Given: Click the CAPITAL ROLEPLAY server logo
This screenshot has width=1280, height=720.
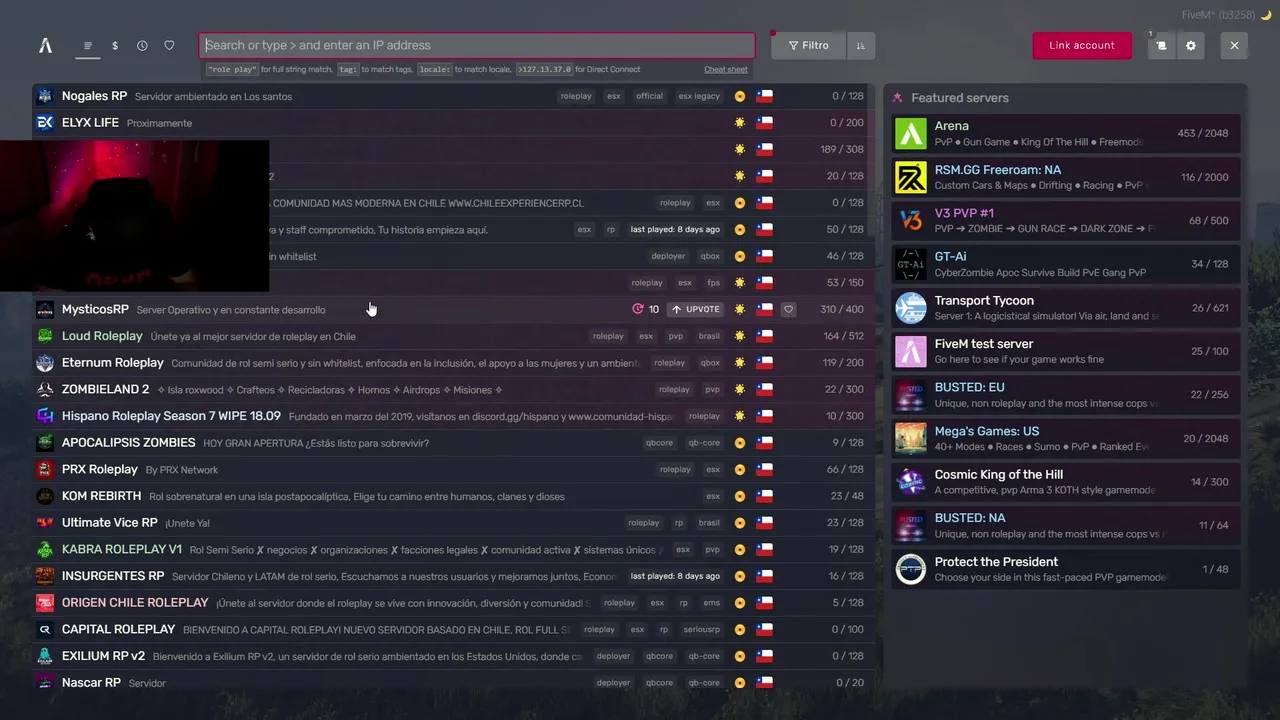Looking at the screenshot, I should [45, 629].
